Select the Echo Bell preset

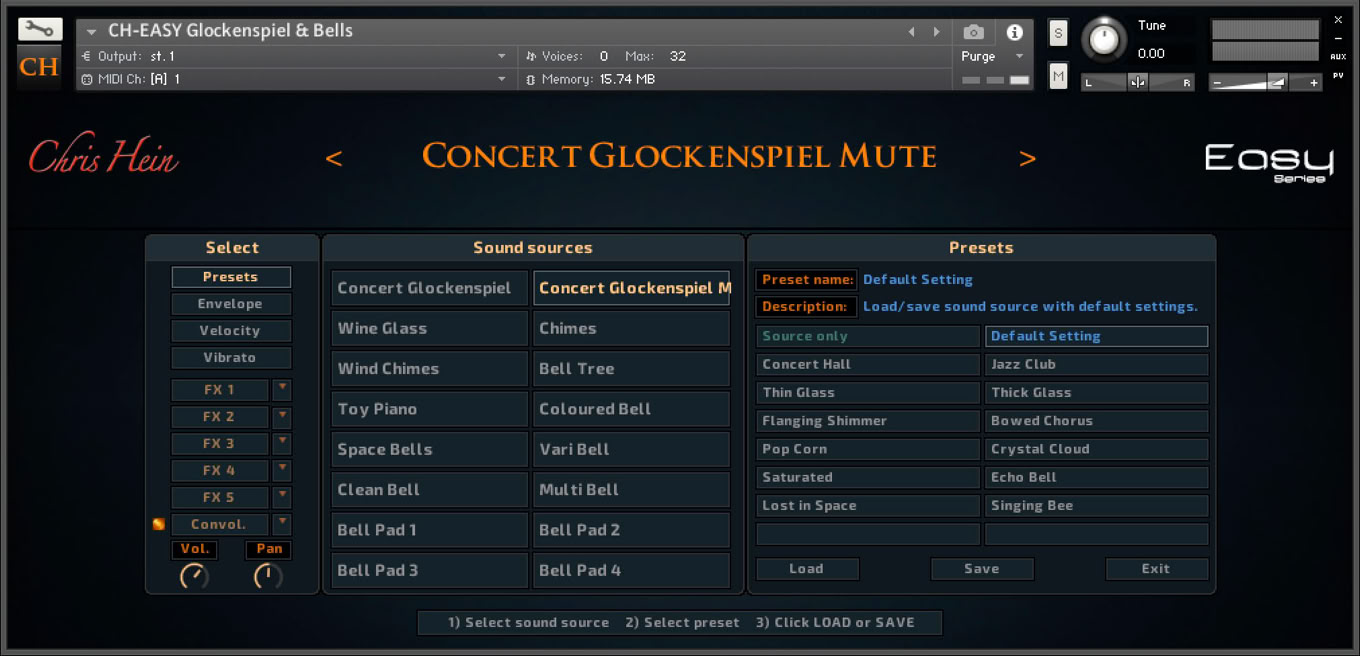1096,477
